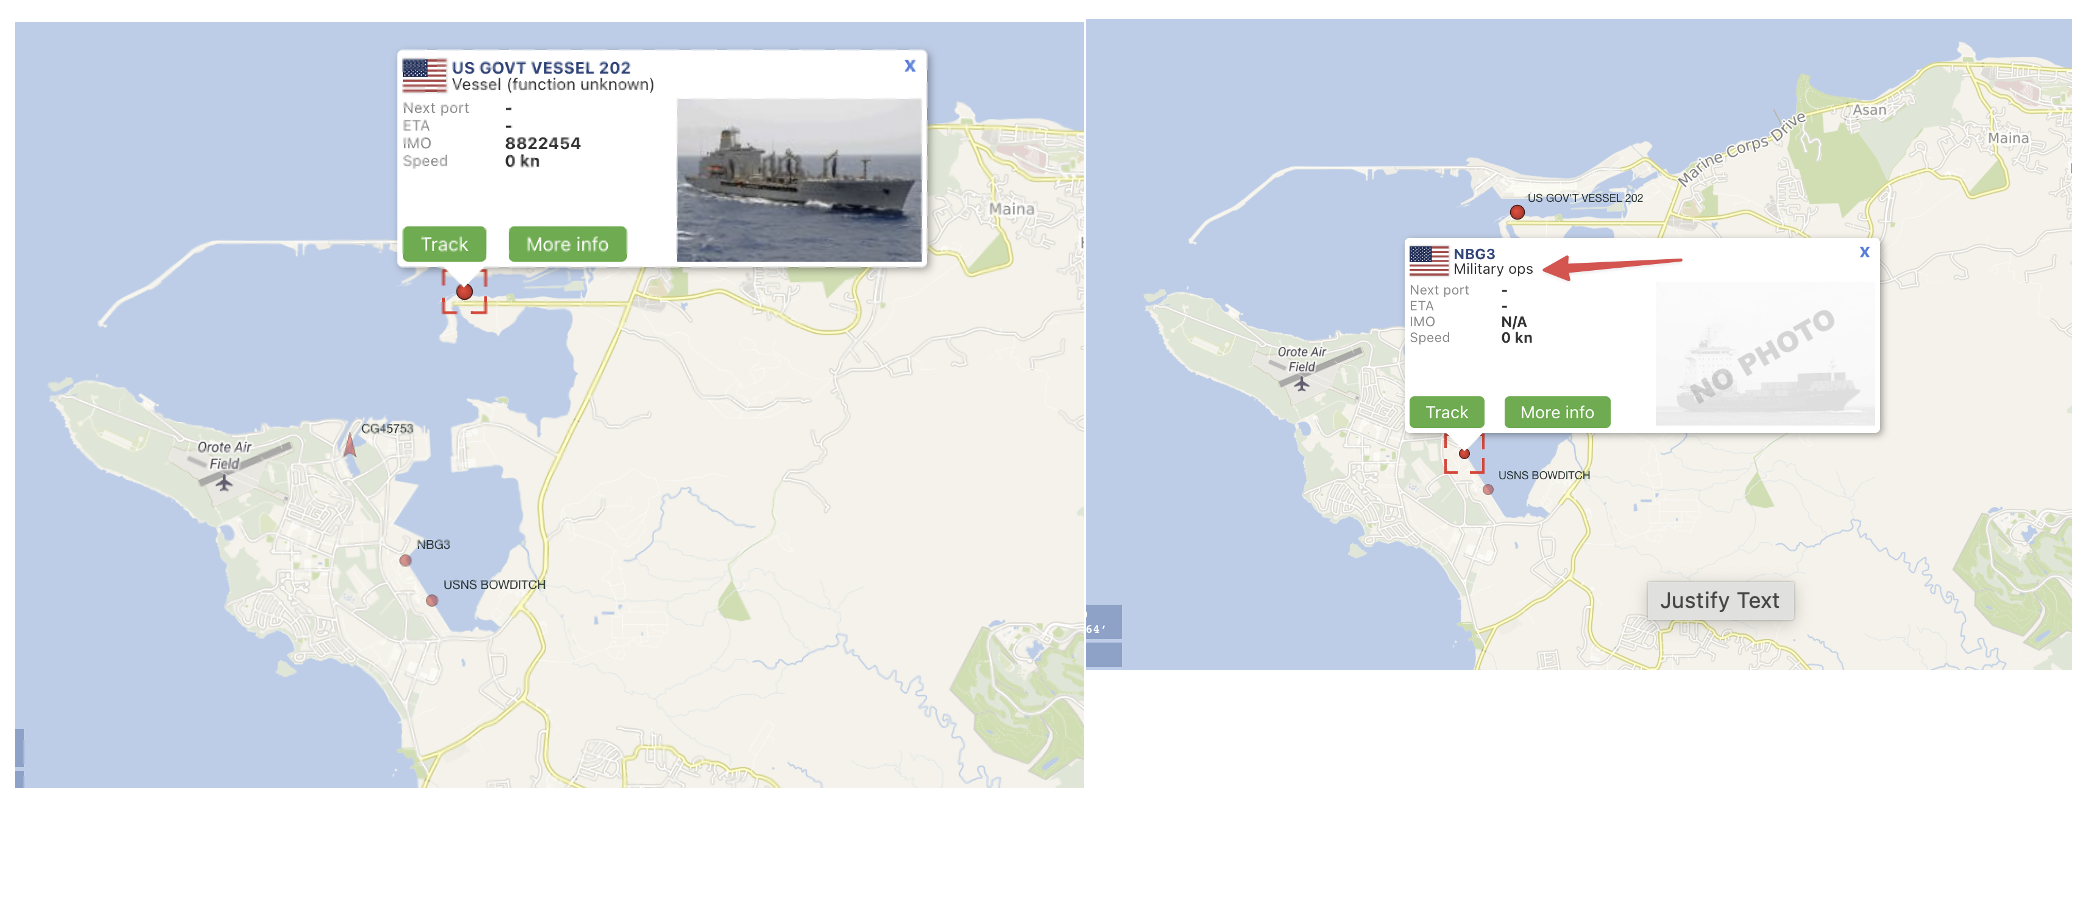Select USNS BOWDITCH marker in right map
The width and height of the screenshot is (2082, 904).
point(1488,490)
